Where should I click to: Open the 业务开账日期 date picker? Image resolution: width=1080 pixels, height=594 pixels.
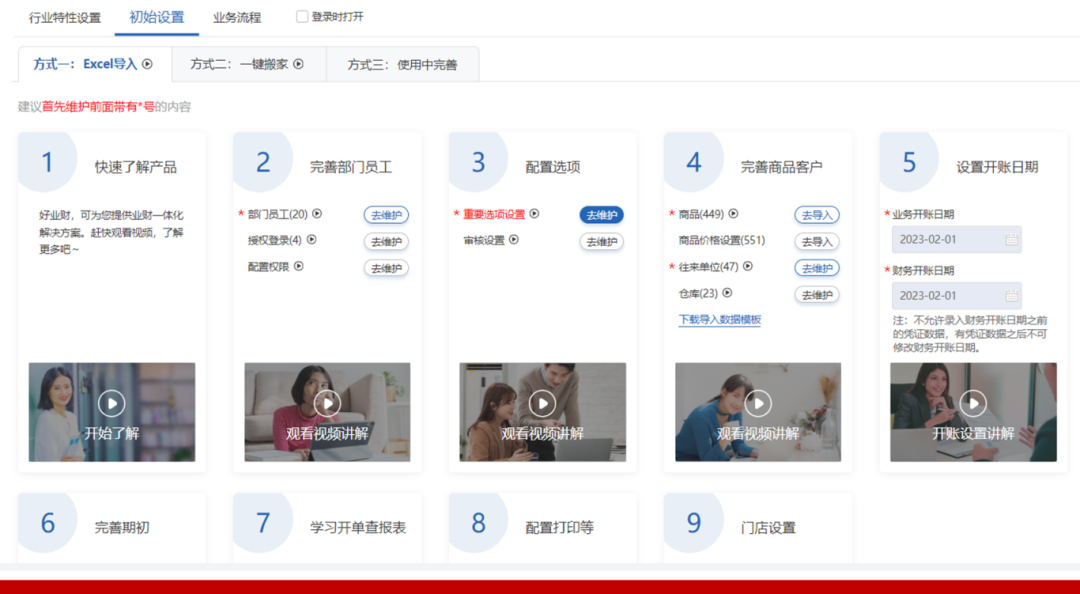(956, 239)
